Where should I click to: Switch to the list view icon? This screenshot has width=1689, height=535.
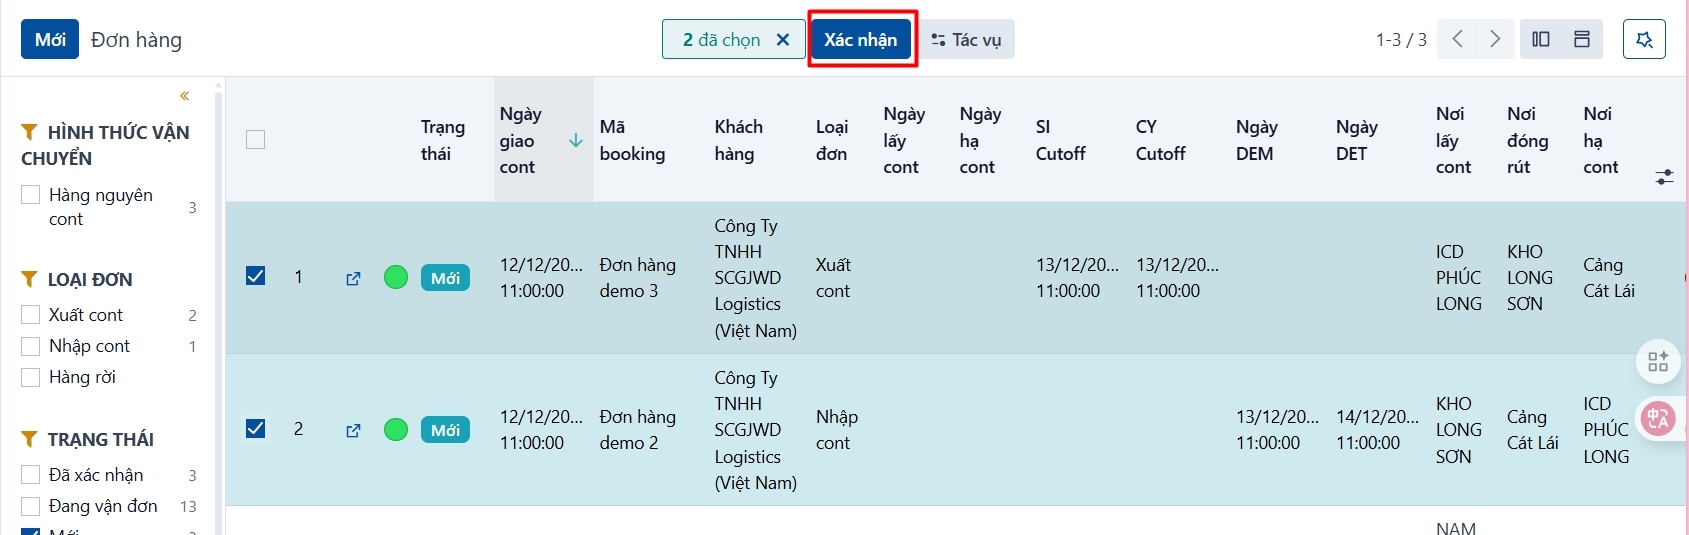[1582, 39]
